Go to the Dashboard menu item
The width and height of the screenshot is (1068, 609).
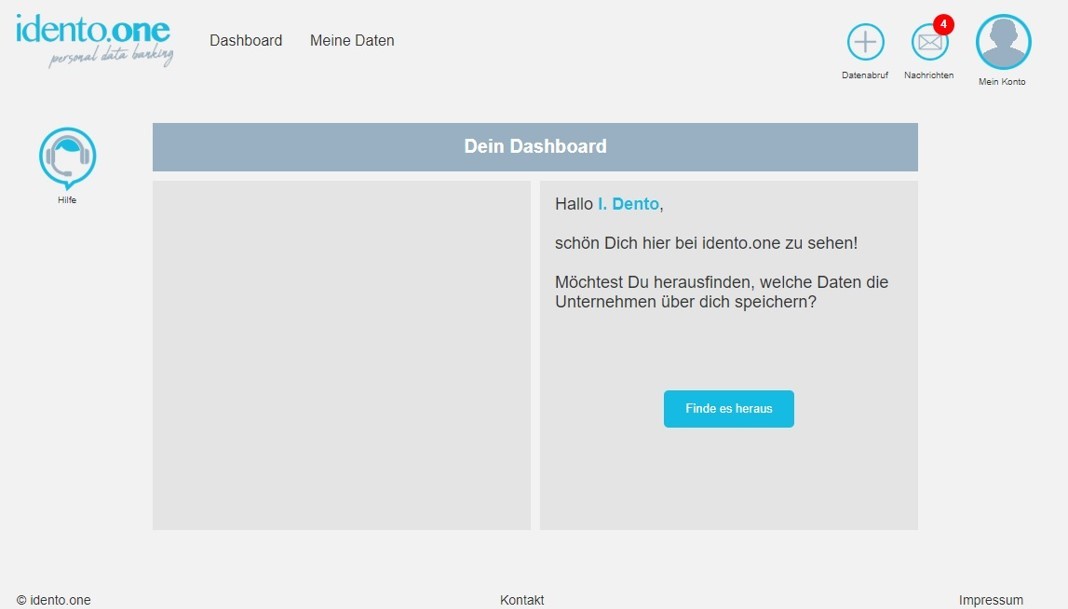click(246, 41)
